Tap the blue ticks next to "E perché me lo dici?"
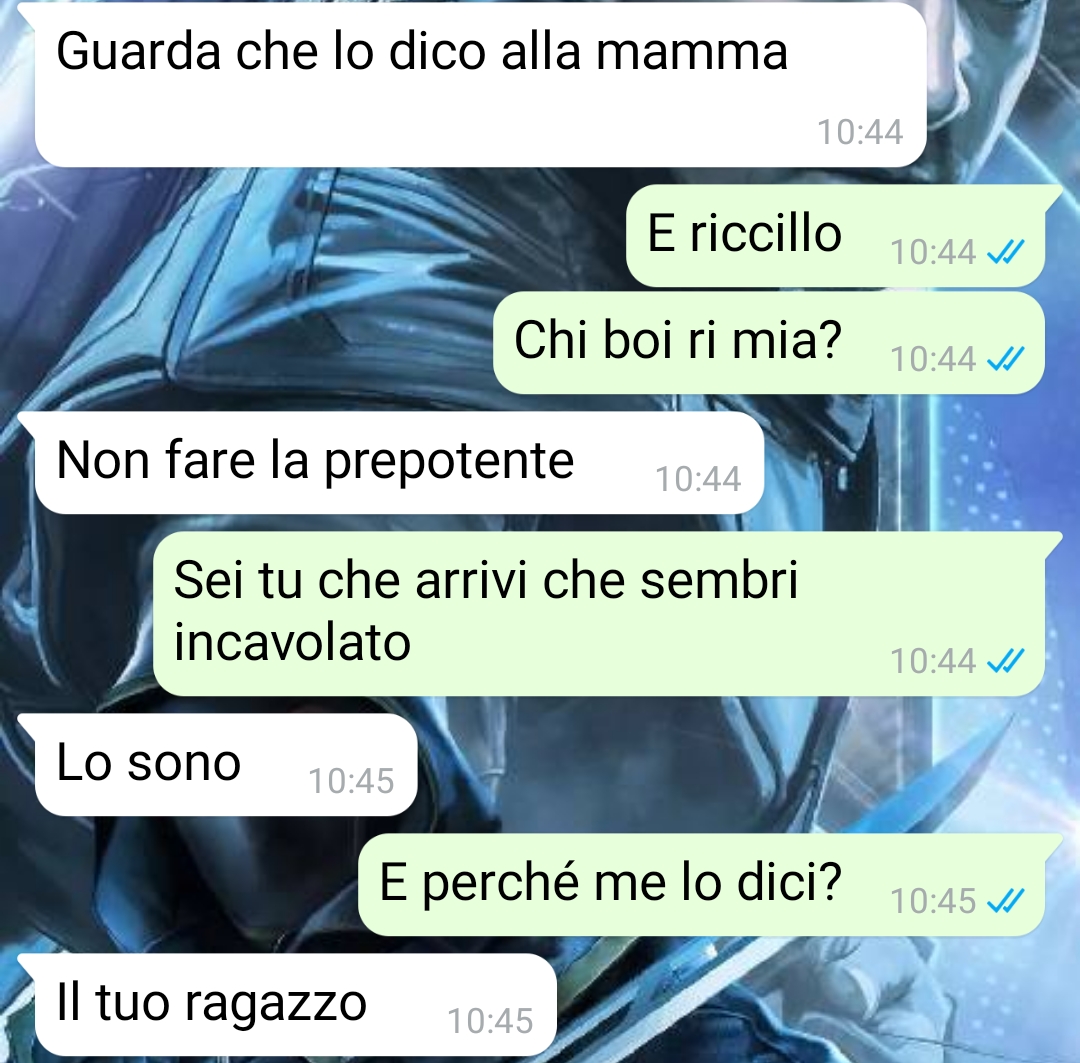Image resolution: width=1080 pixels, height=1063 pixels. (x=1006, y=901)
